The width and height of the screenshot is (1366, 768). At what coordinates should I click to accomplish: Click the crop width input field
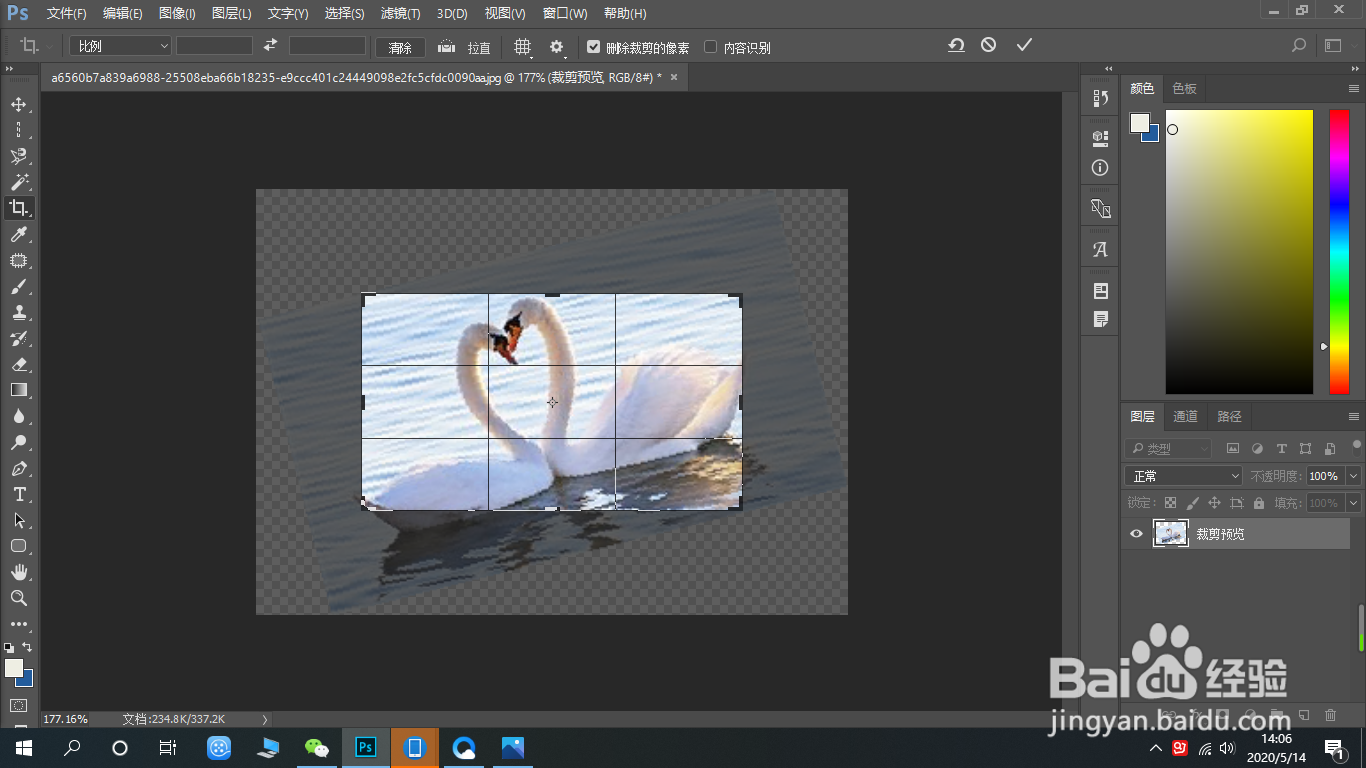[x=214, y=46]
